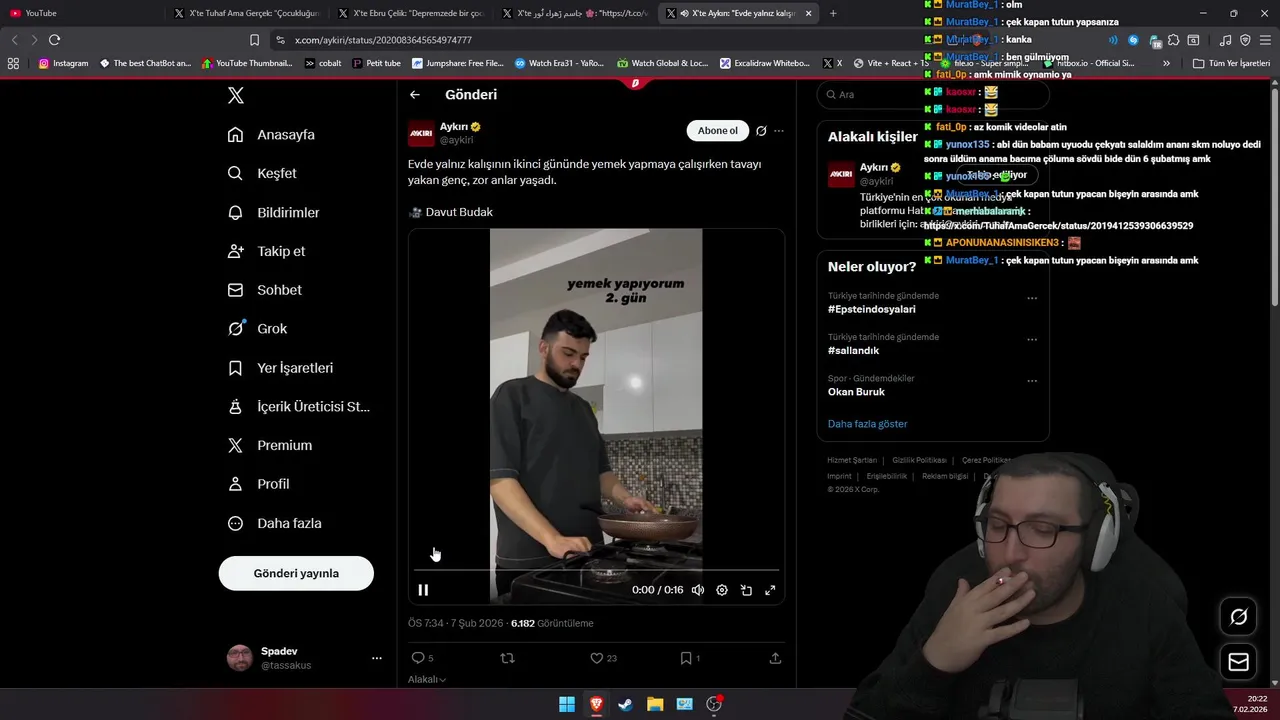The width and height of the screenshot is (1280, 720).
Task: Open options dots for #Epsteindosyalari trend
Action: (x=1032, y=298)
